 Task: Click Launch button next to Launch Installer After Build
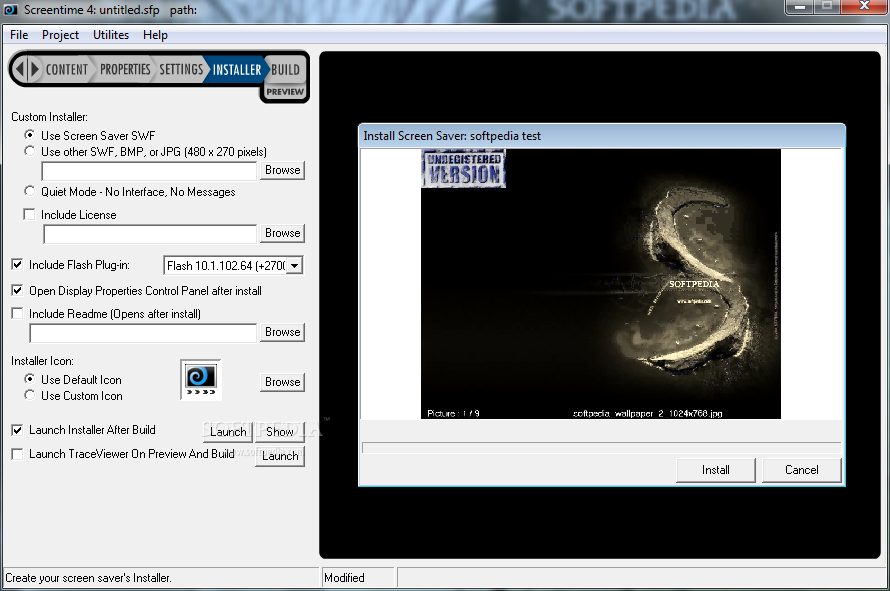click(228, 432)
